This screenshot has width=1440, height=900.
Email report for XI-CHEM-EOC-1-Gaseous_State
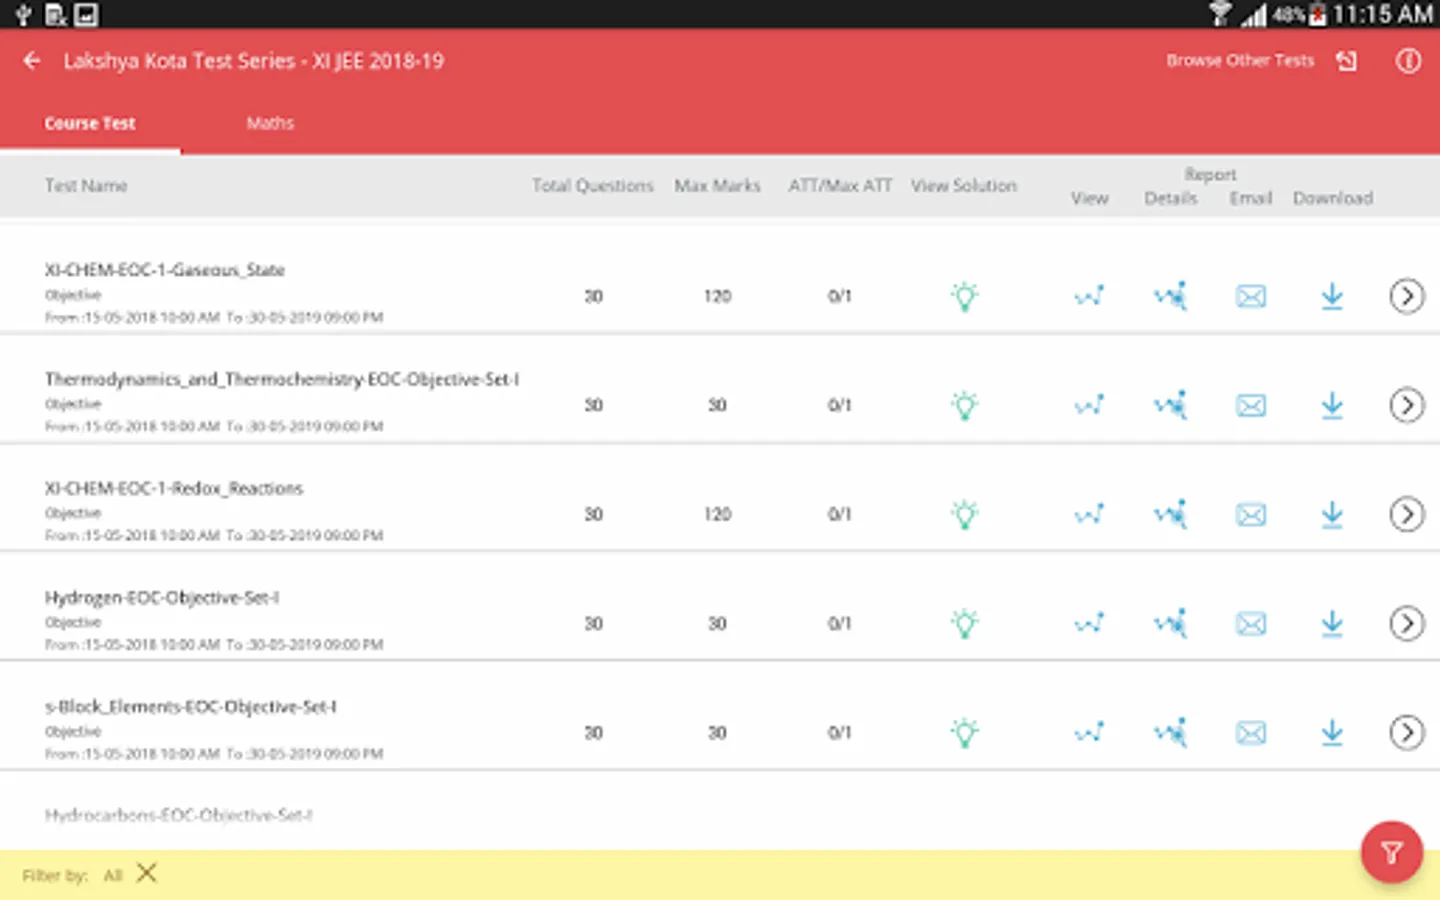(1251, 296)
